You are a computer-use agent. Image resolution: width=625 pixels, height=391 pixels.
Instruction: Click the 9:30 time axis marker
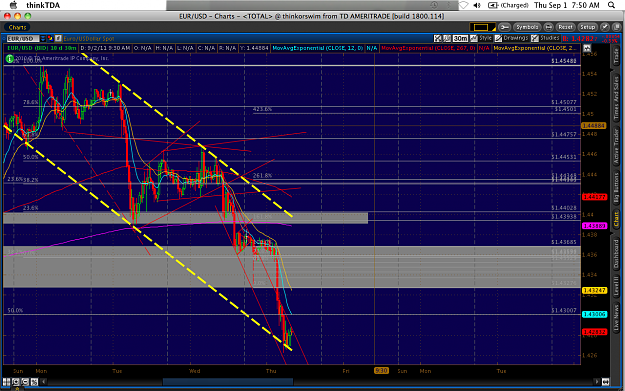click(381, 371)
